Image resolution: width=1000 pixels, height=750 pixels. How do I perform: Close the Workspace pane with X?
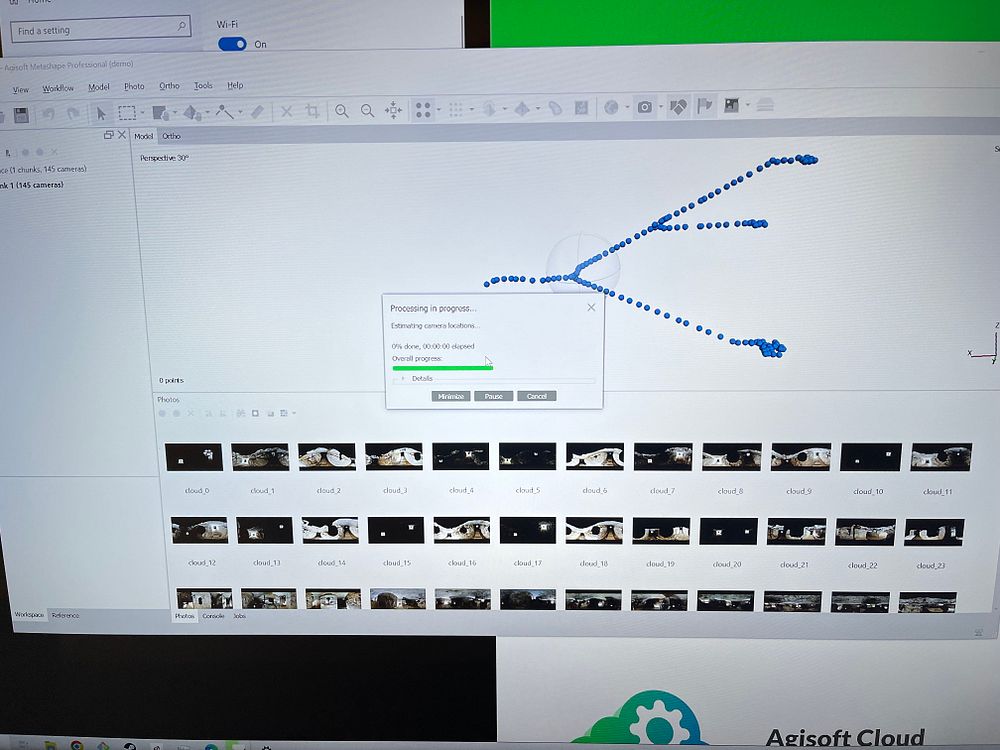tap(122, 135)
